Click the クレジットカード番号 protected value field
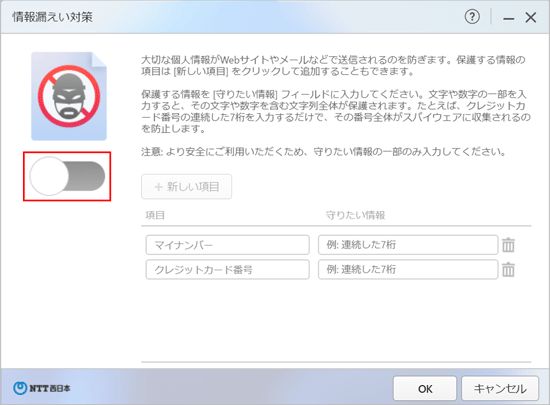 coord(408,269)
